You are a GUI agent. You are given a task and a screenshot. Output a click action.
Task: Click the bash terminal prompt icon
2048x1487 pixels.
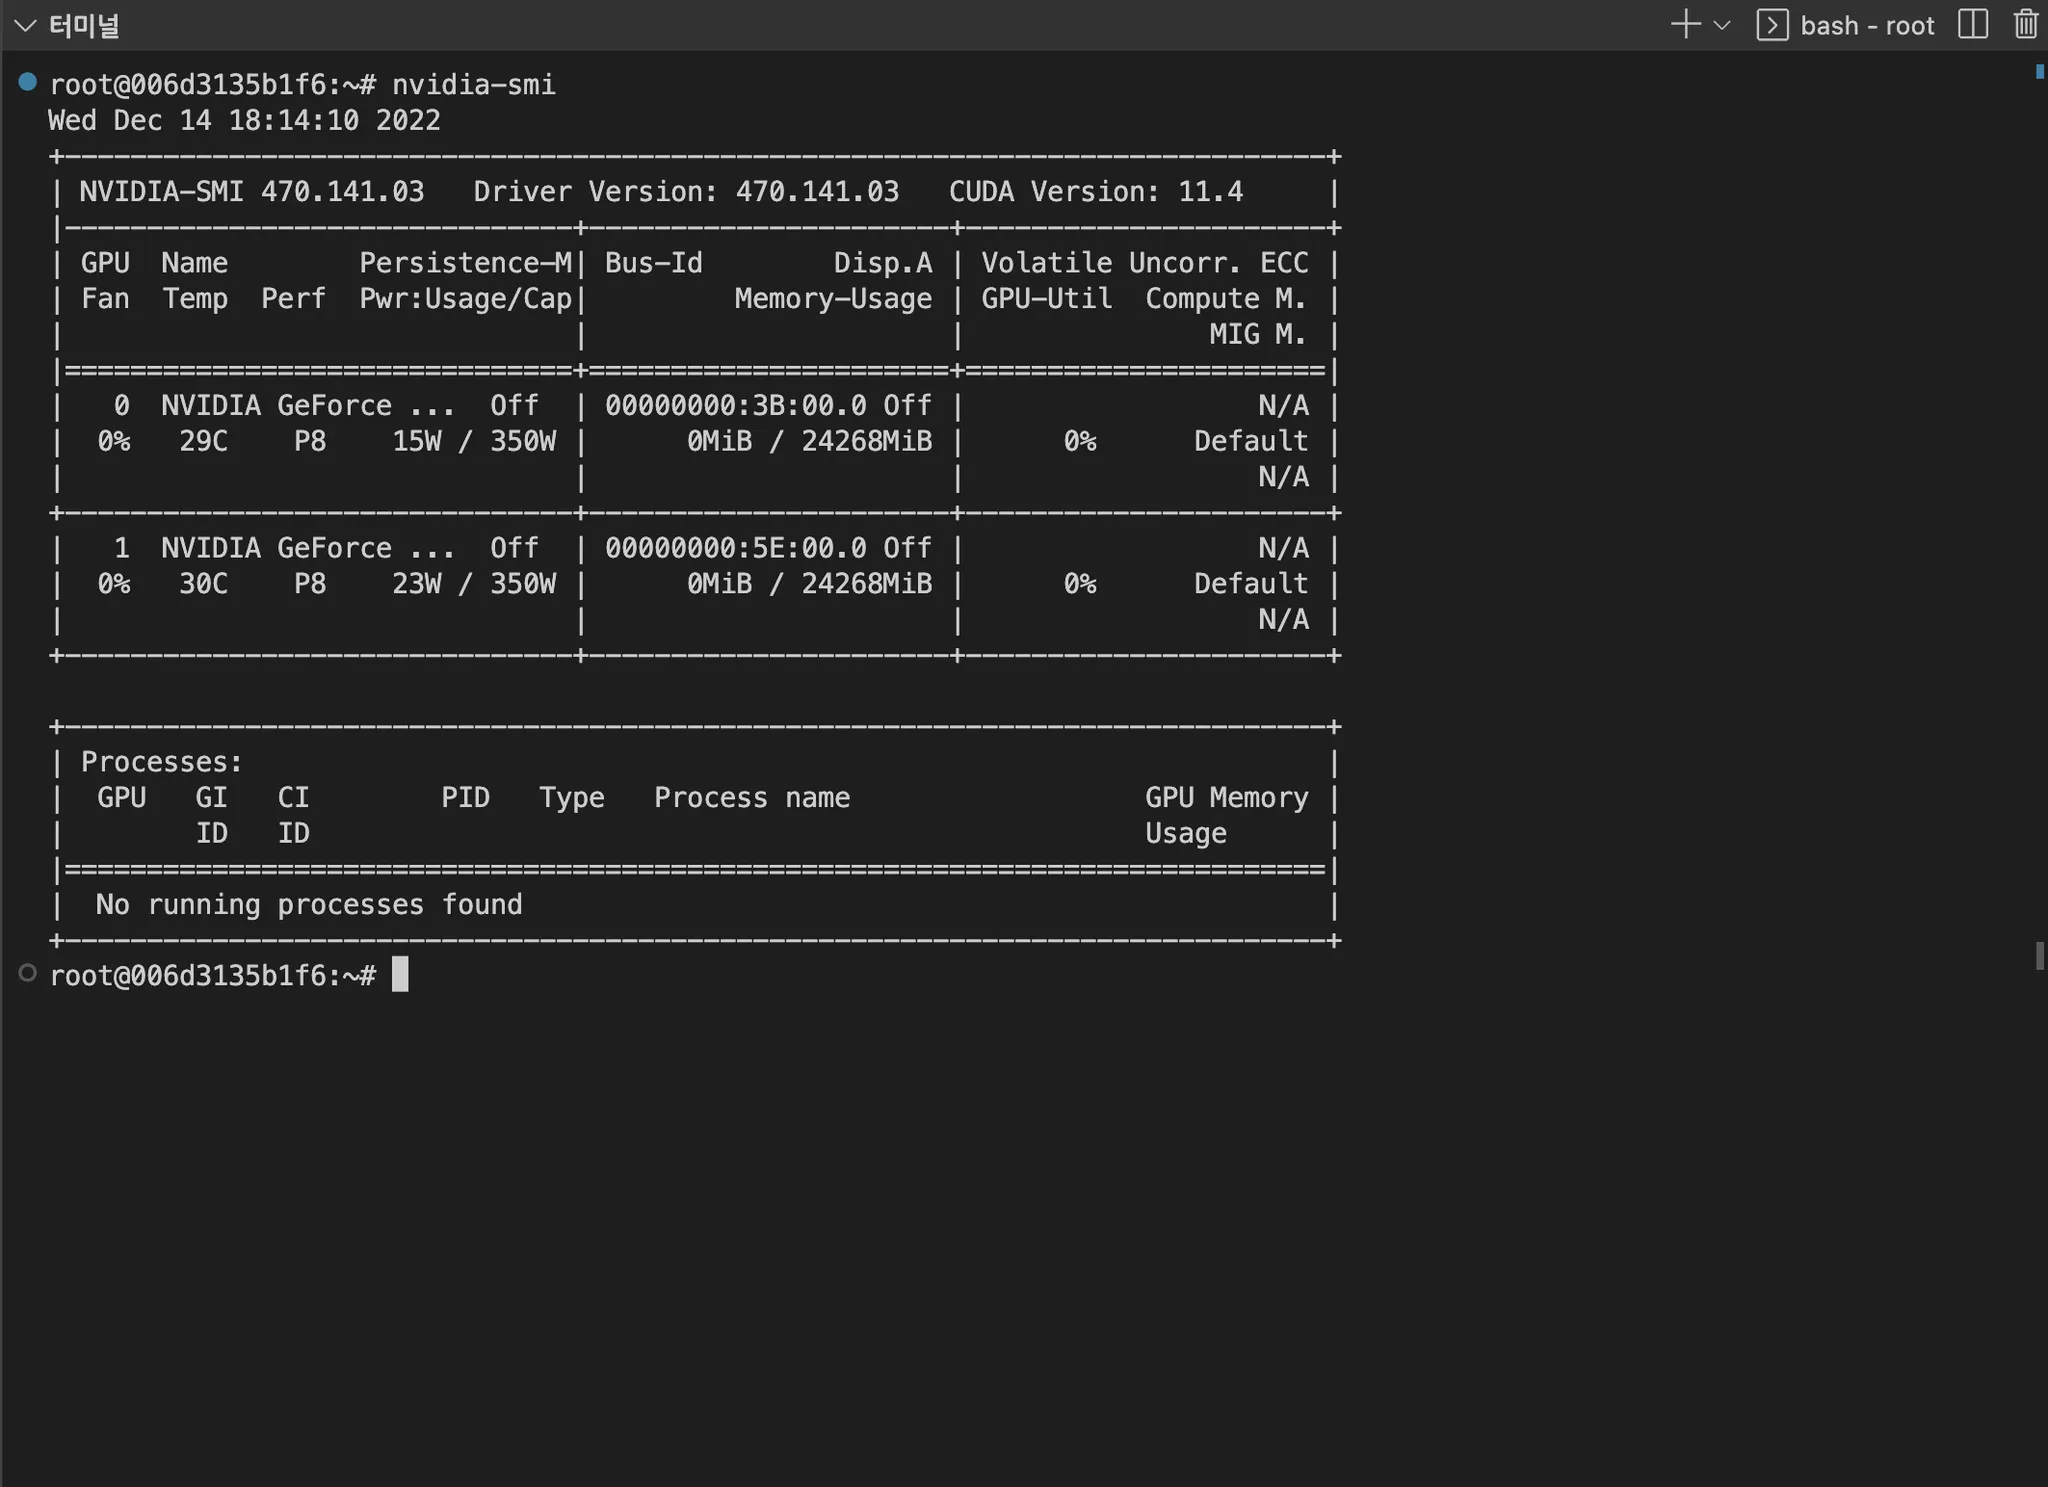click(x=1772, y=25)
